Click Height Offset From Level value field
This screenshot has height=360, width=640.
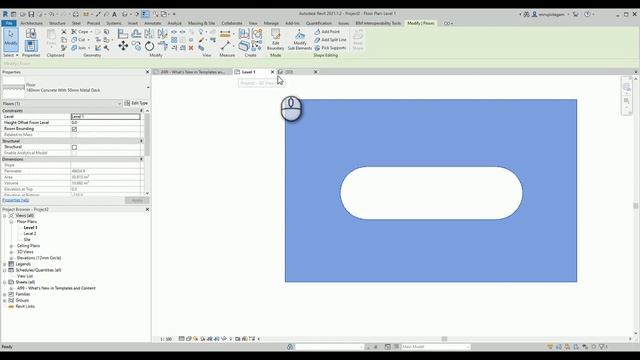coord(105,122)
